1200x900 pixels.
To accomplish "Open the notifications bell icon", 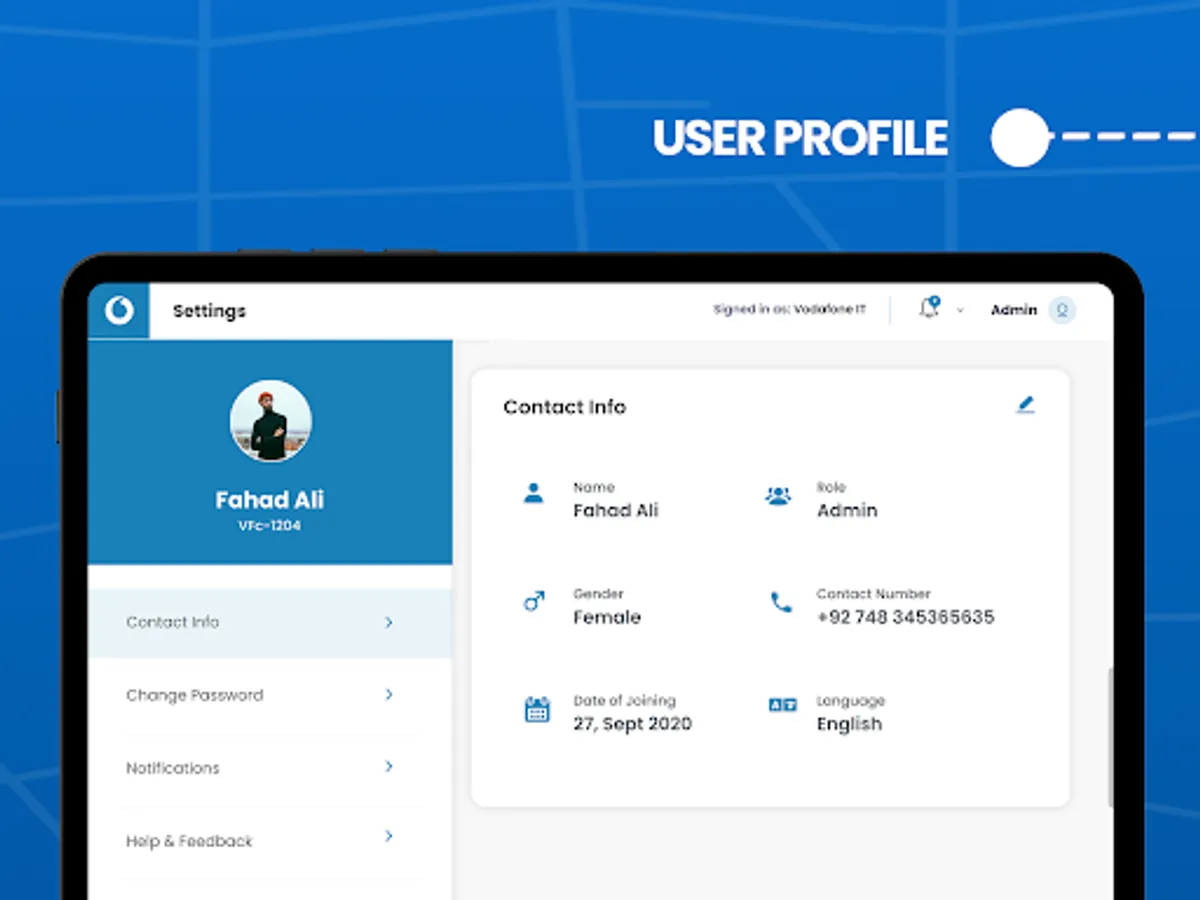I will 929,308.
